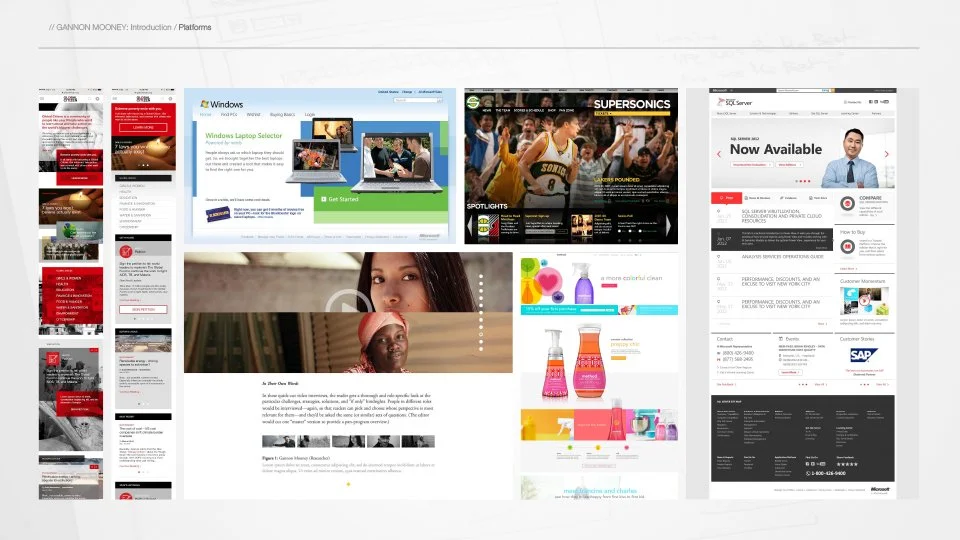
Task: Click right arrow in Supersonics Spotlights strip
Action: 669,225
